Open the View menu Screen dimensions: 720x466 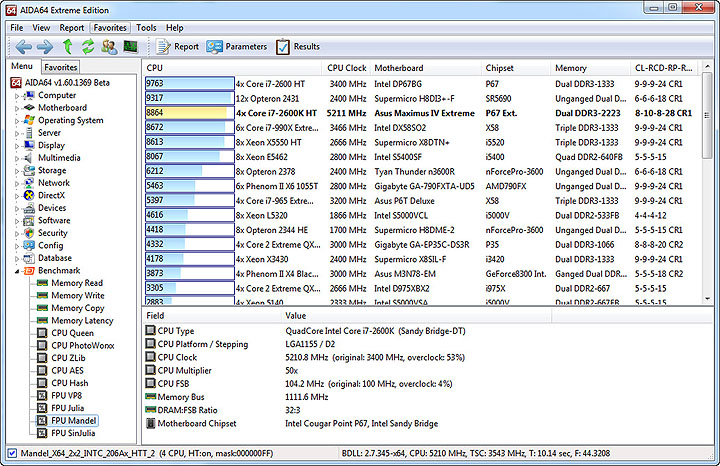coord(41,28)
